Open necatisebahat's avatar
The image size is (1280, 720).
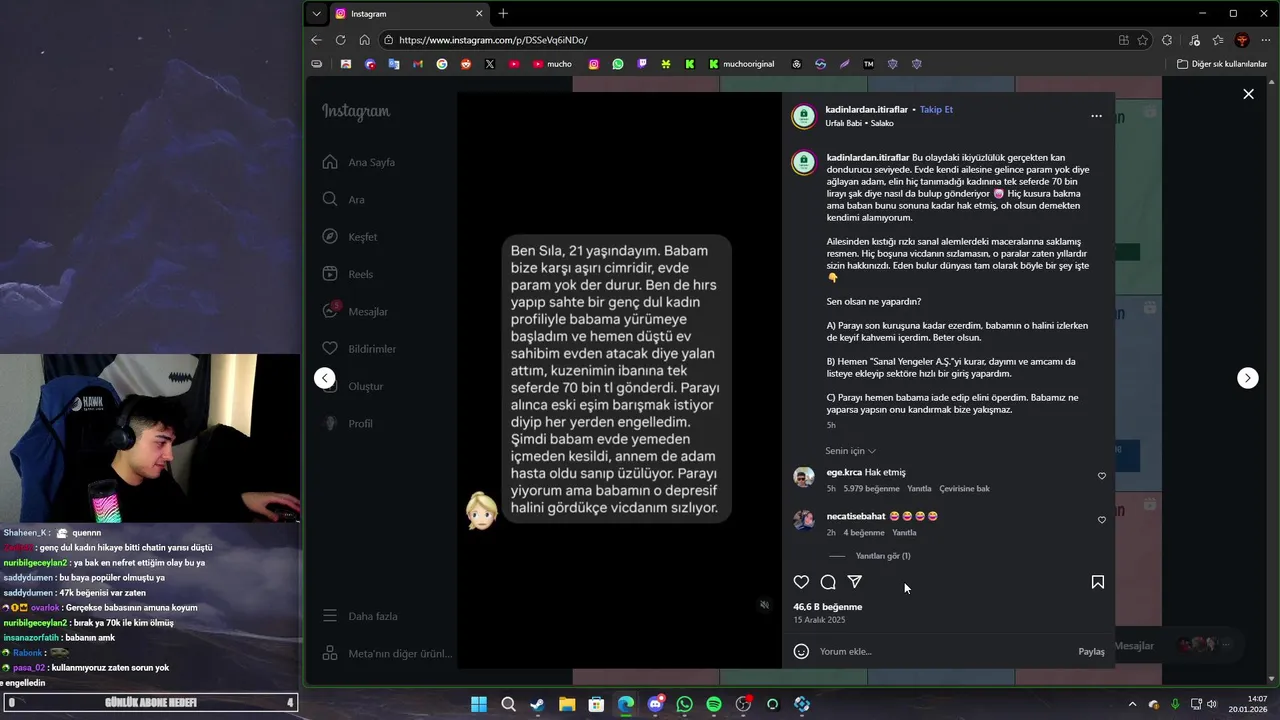(x=804, y=521)
